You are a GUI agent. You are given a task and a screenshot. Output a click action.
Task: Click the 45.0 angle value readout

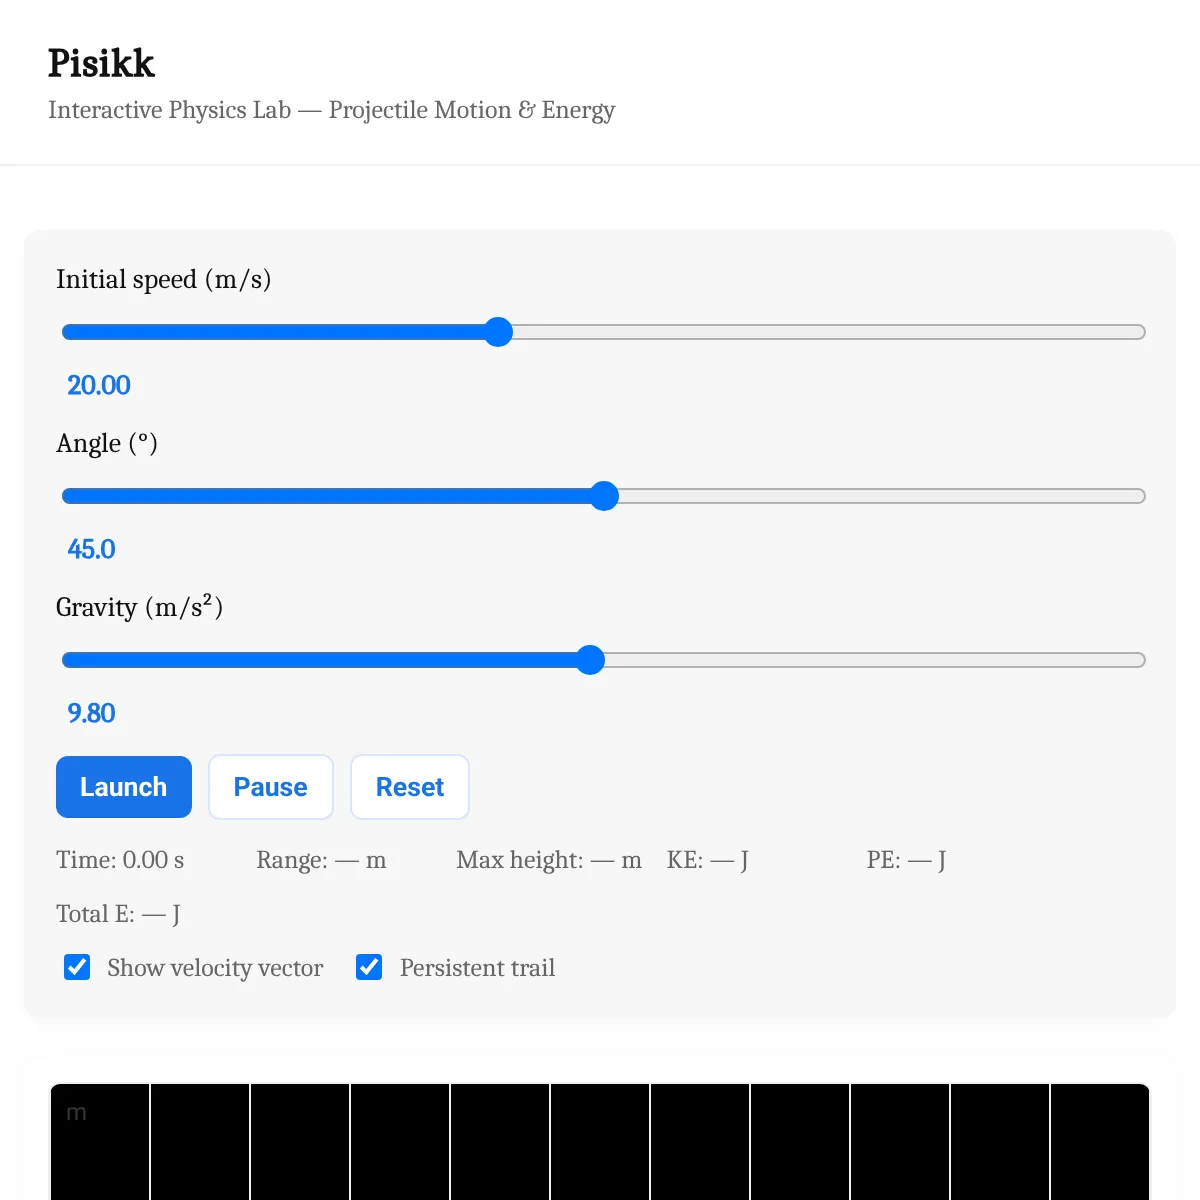91,549
